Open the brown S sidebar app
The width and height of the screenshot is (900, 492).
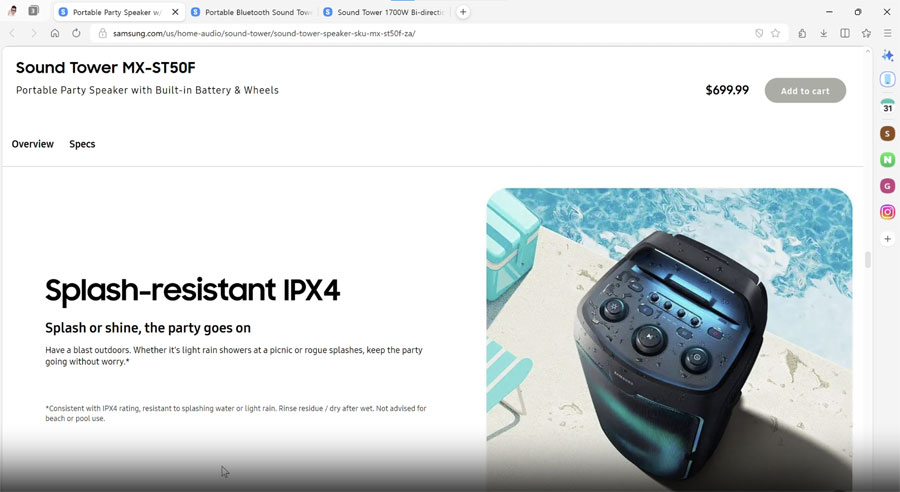pyautogui.click(x=887, y=133)
